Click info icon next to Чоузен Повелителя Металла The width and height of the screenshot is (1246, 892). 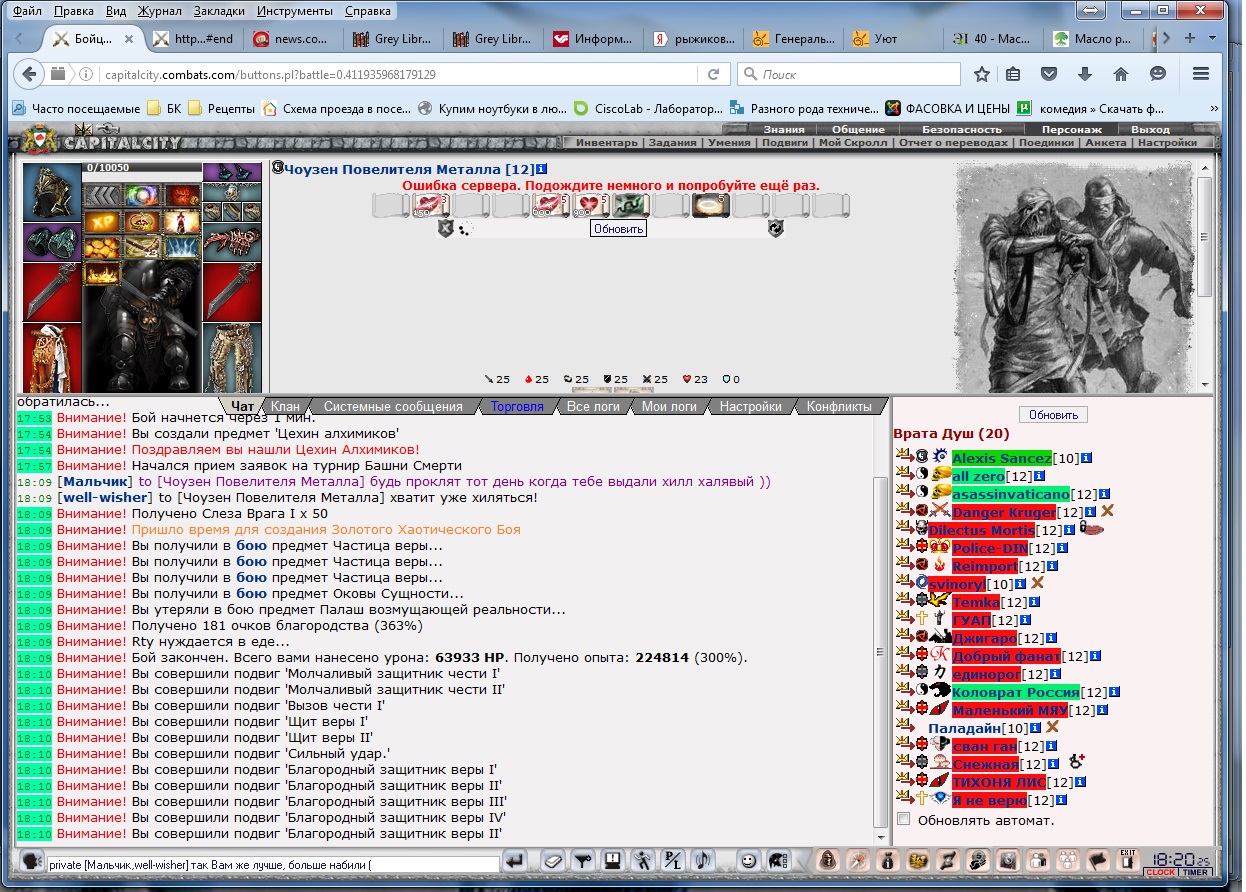543,169
